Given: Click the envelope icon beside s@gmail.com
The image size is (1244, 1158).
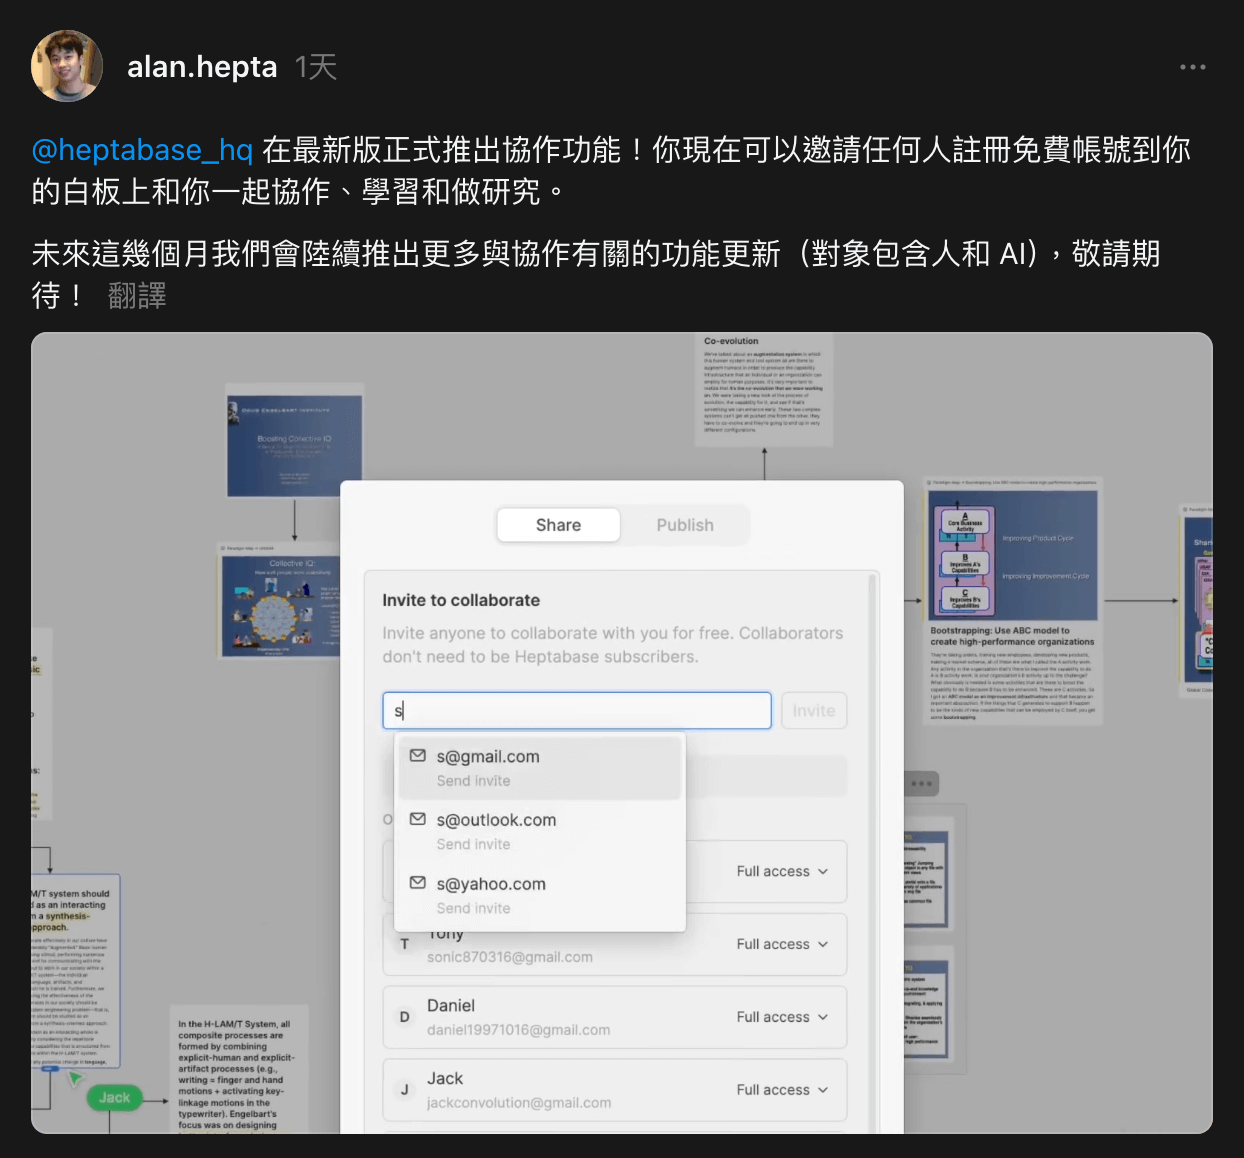Looking at the screenshot, I should 418,757.
